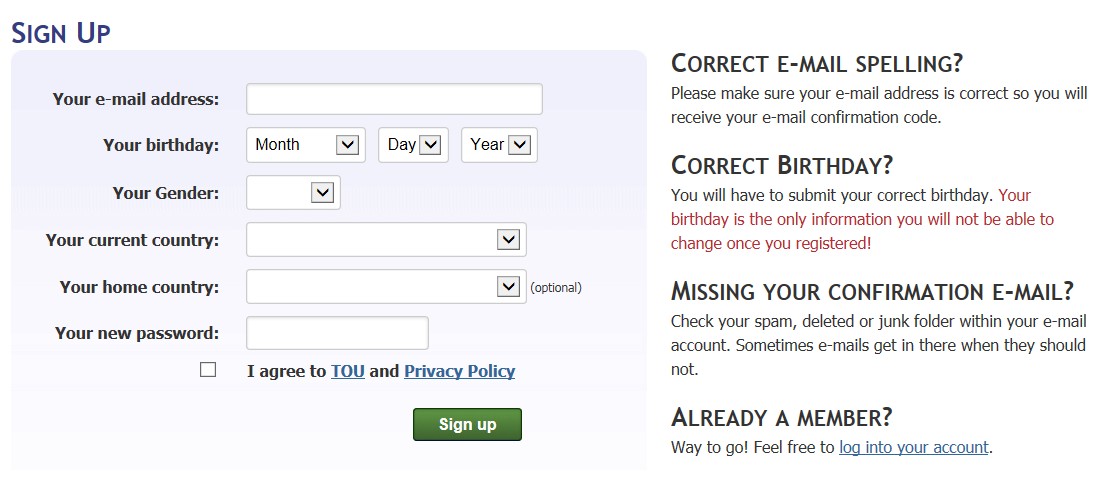The height and width of the screenshot is (500, 1114).
Task: Check the agree to TOU checkbox
Action: (208, 370)
